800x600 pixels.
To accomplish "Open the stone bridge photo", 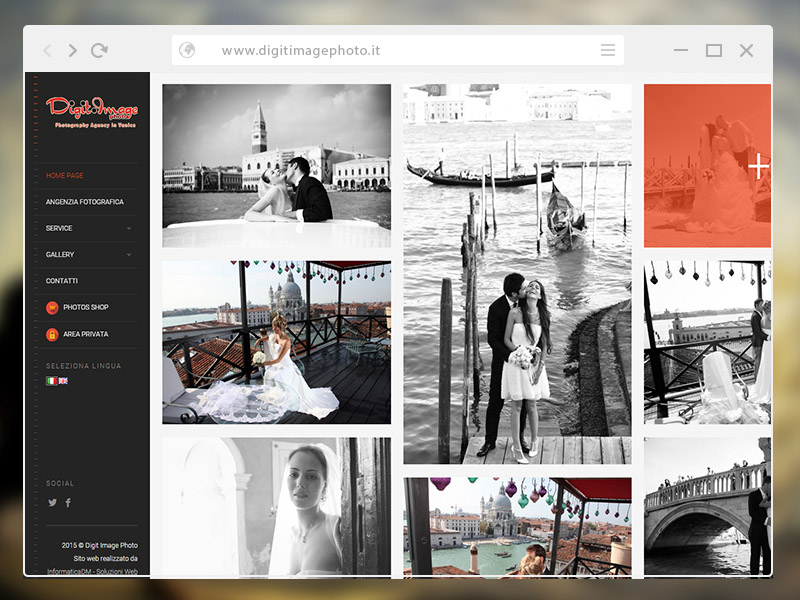I will [707, 507].
